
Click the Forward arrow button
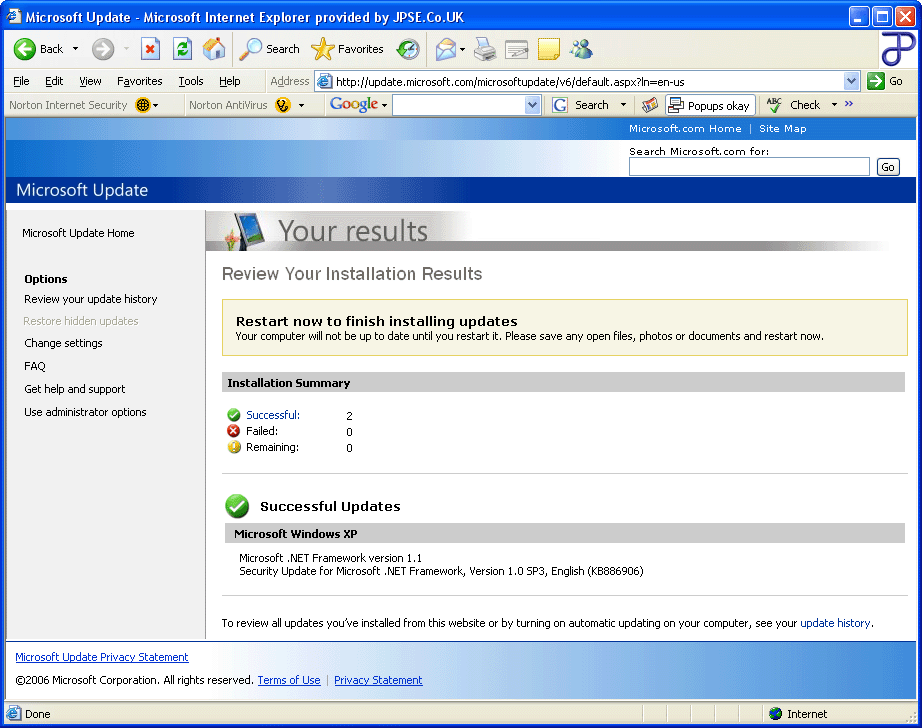(x=103, y=49)
